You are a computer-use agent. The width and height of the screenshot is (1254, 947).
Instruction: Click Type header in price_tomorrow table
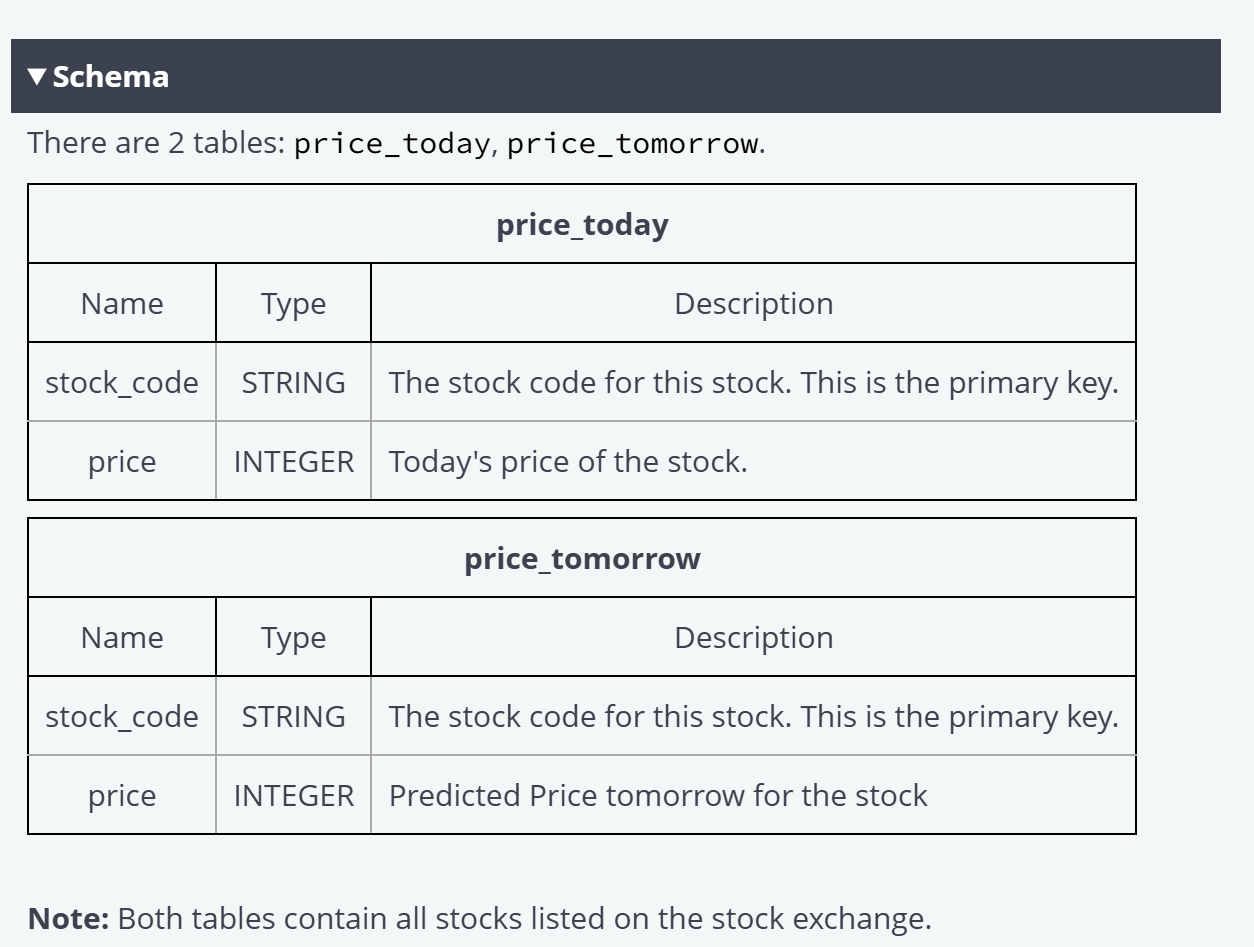click(293, 637)
